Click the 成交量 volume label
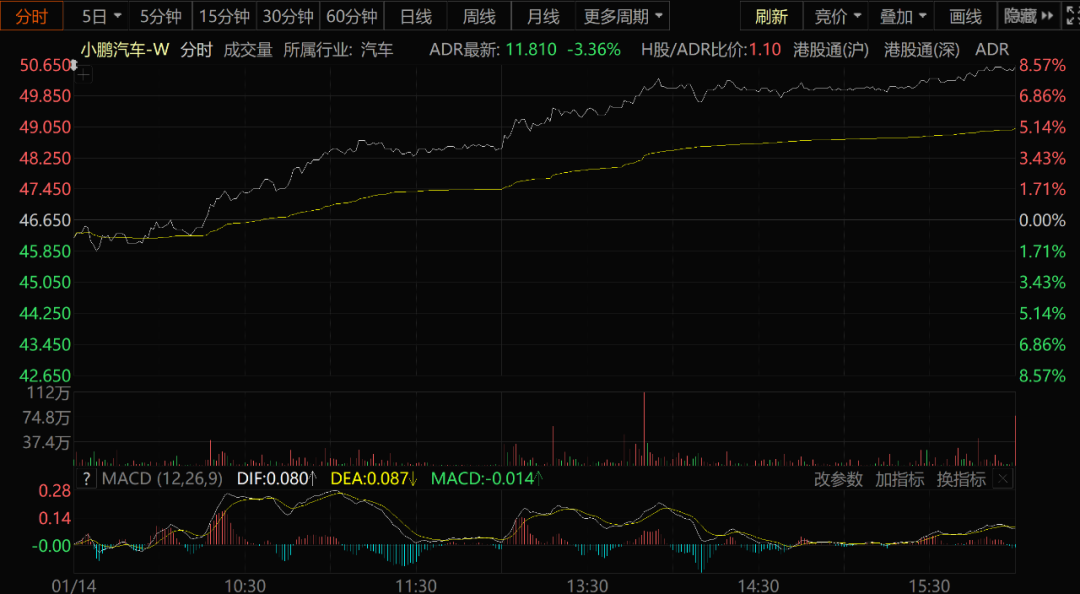 point(248,50)
